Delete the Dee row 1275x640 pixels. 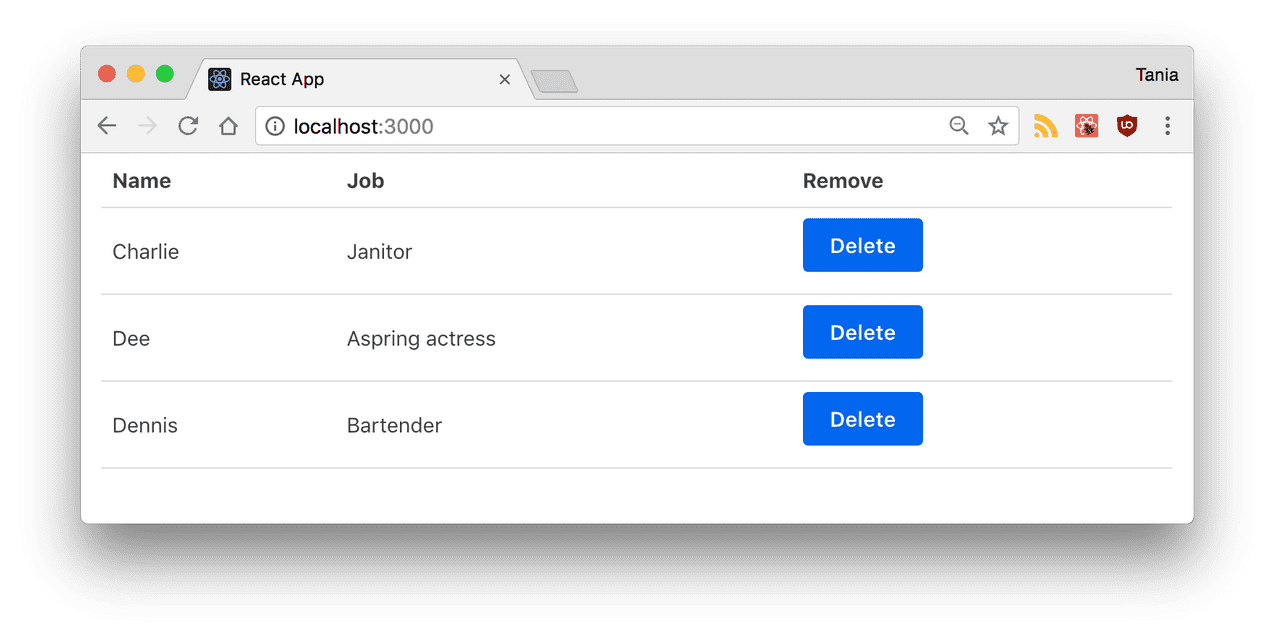click(862, 333)
